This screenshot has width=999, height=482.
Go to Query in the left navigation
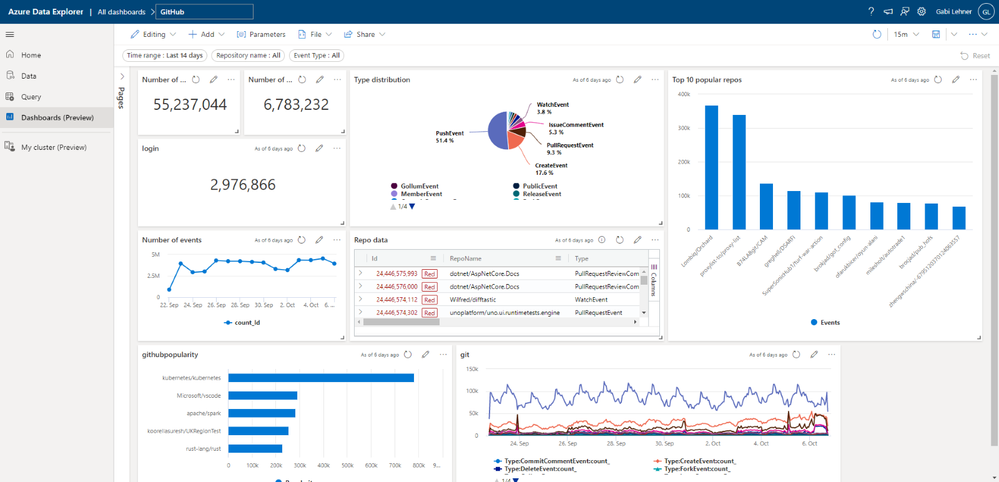click(x=31, y=97)
